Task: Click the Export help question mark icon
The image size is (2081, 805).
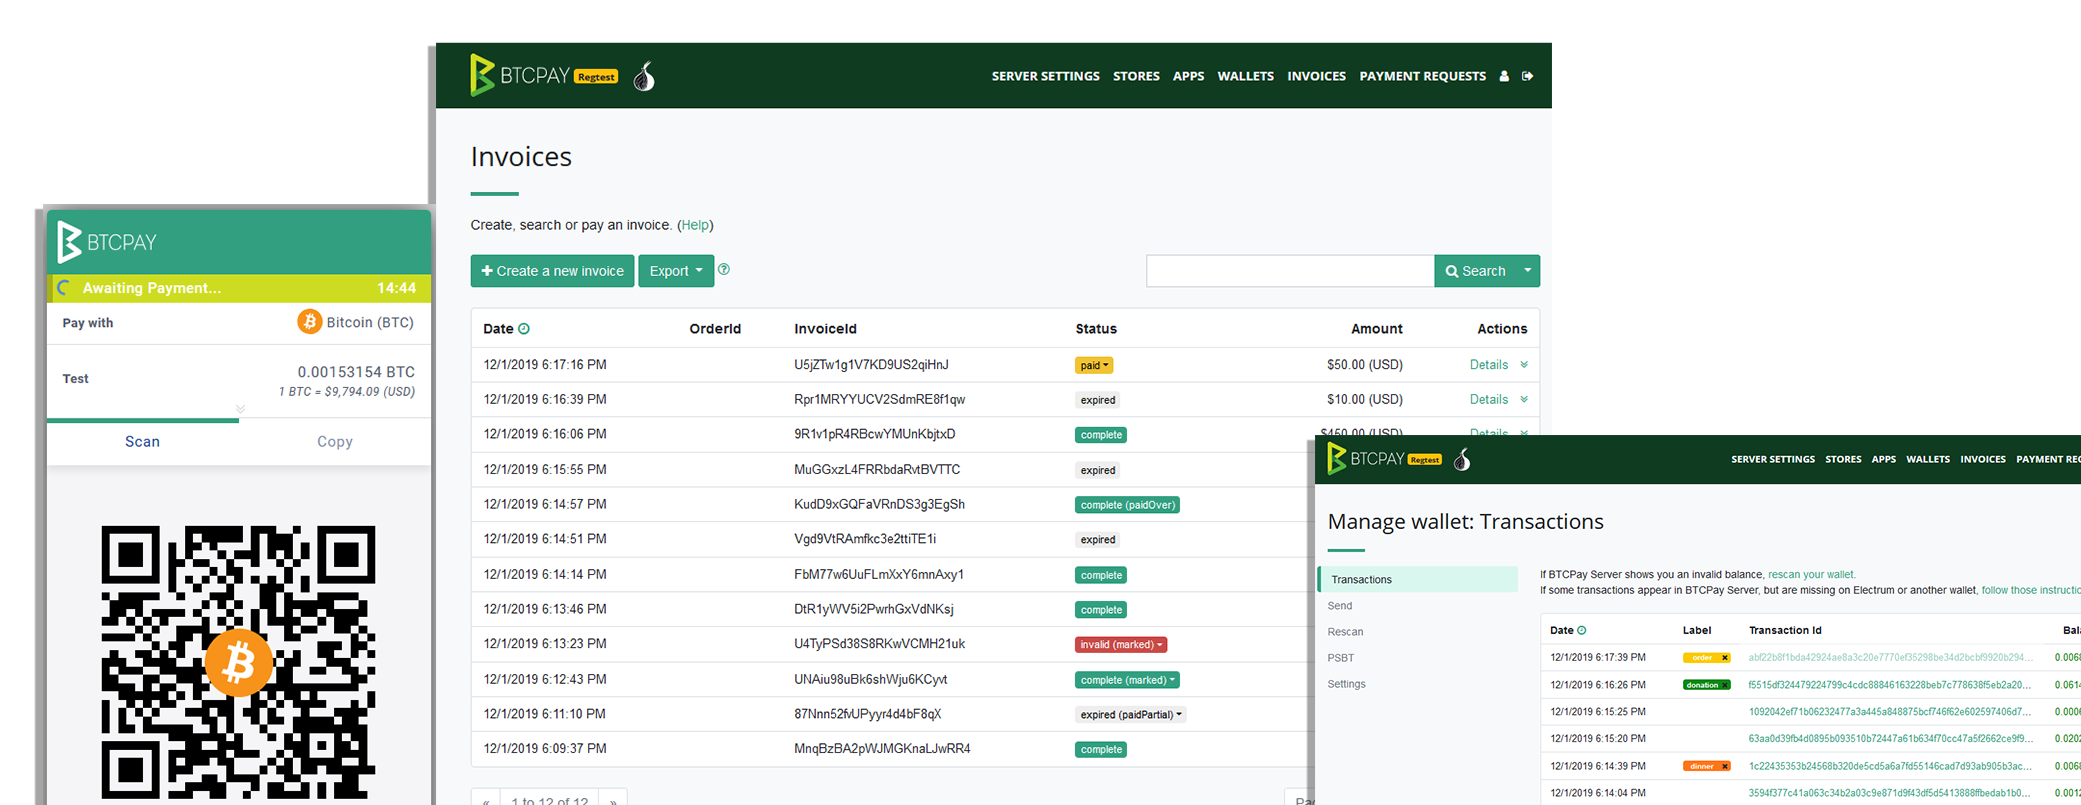Action: click(x=724, y=269)
